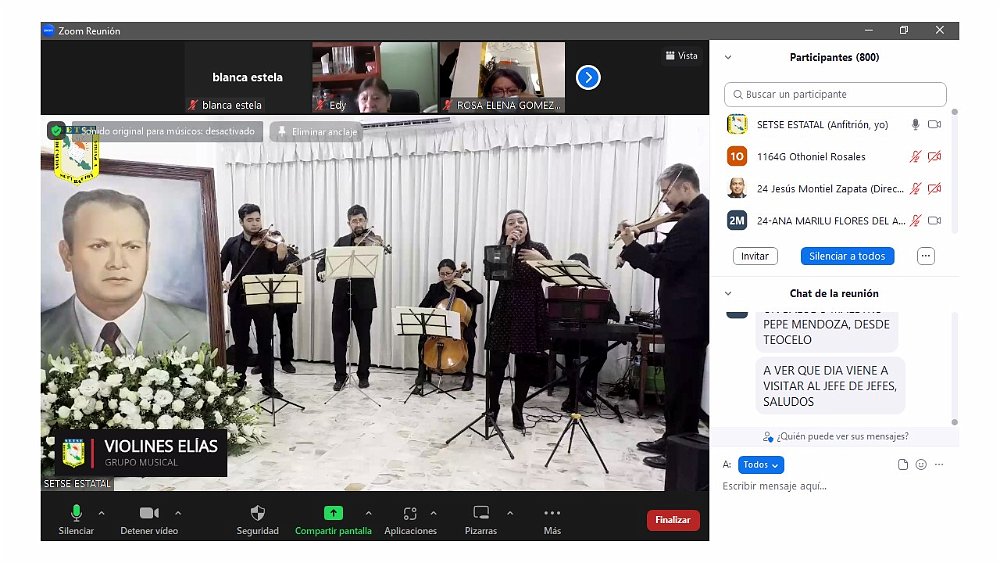Toggle Detener vídeo camera button
1000x563 pixels.
click(149, 513)
